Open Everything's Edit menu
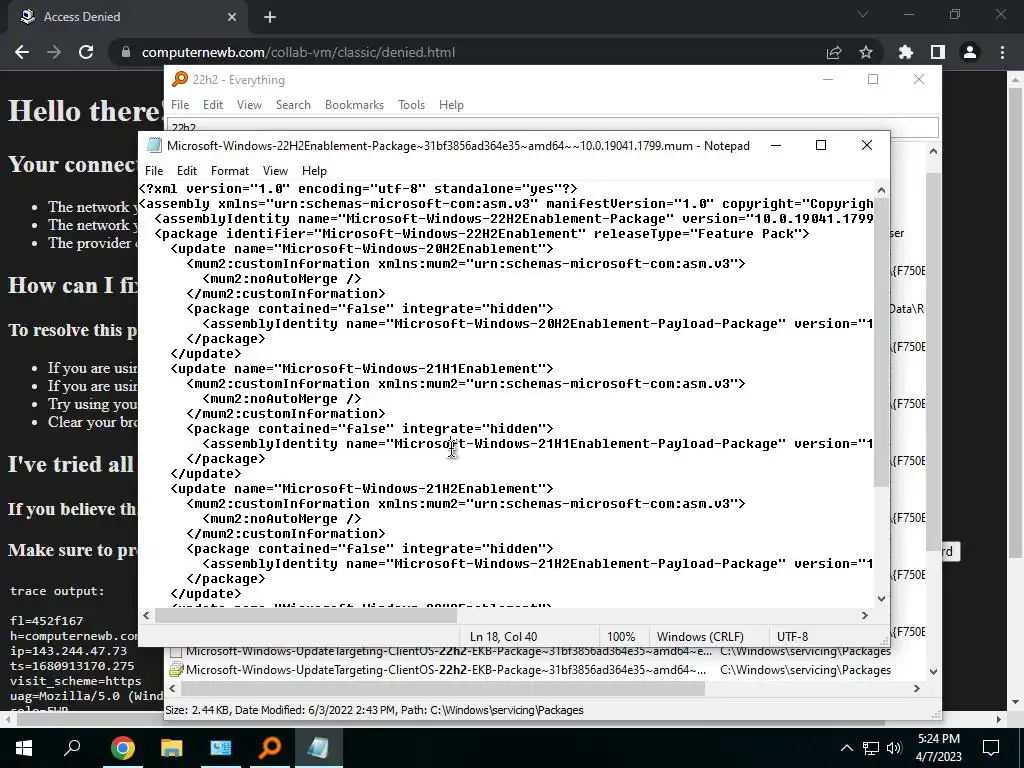 click(213, 104)
